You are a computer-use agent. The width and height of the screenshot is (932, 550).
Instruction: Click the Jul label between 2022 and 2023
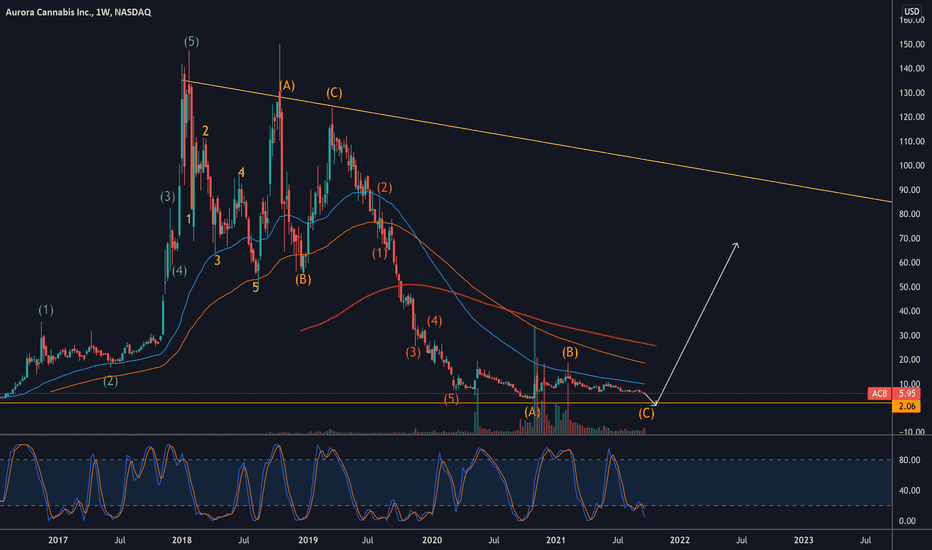(742, 540)
